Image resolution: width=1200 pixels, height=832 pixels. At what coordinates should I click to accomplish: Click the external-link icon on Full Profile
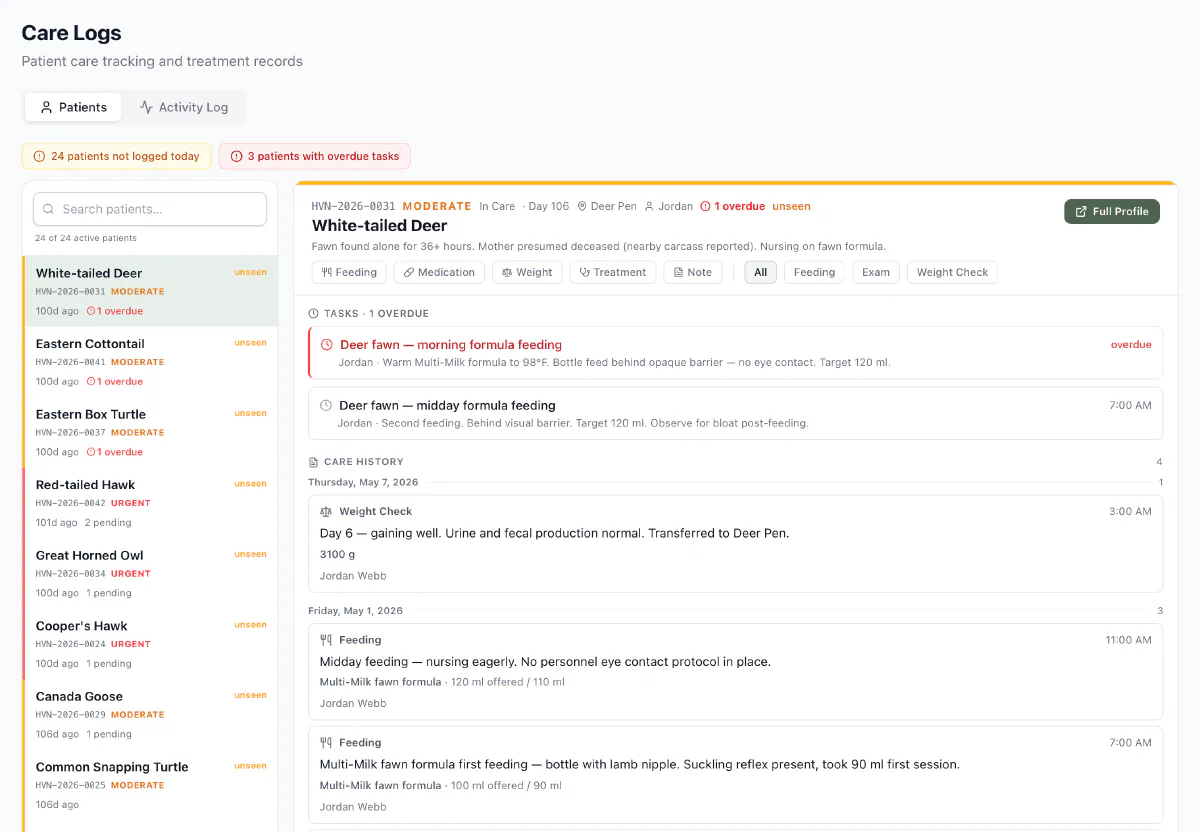click(1081, 211)
